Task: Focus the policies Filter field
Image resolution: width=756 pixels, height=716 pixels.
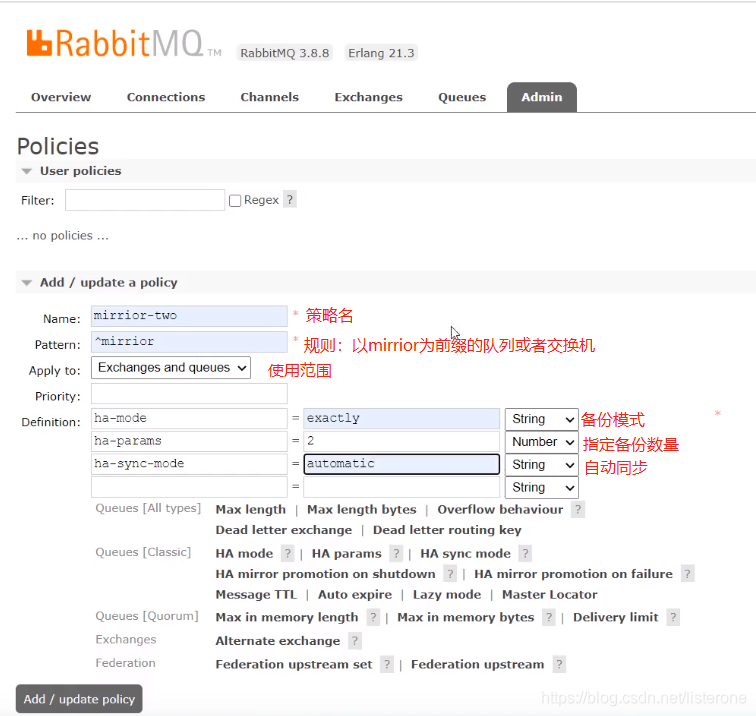Action: [145, 200]
